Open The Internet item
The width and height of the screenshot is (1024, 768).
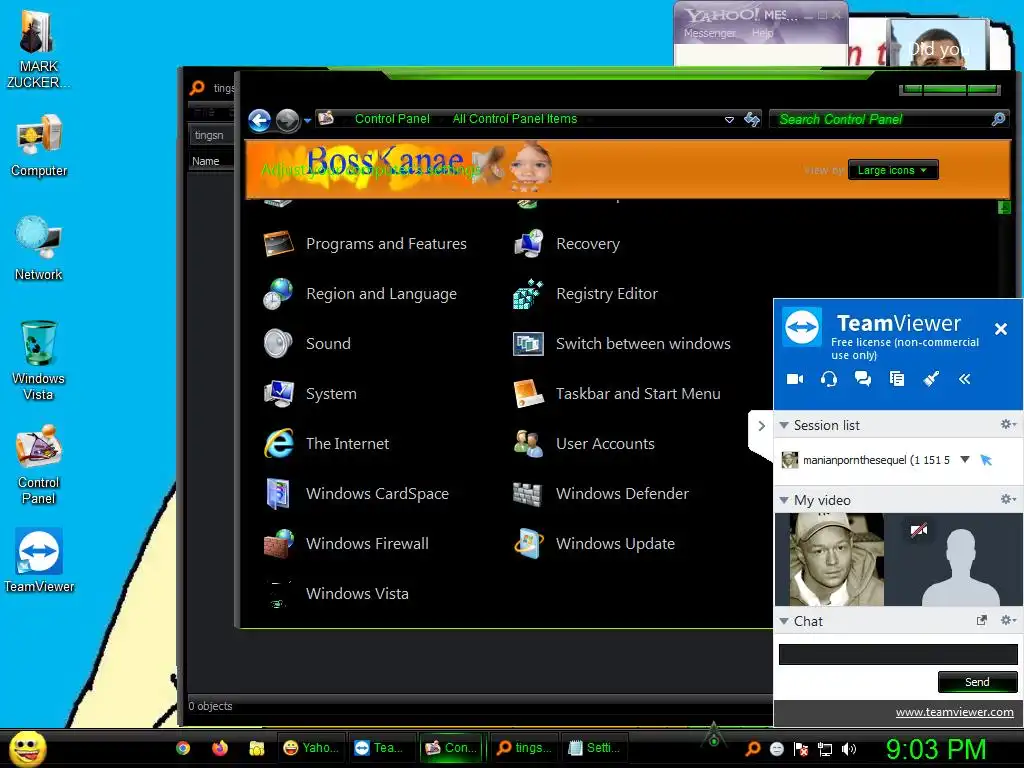pyautogui.click(x=326, y=443)
